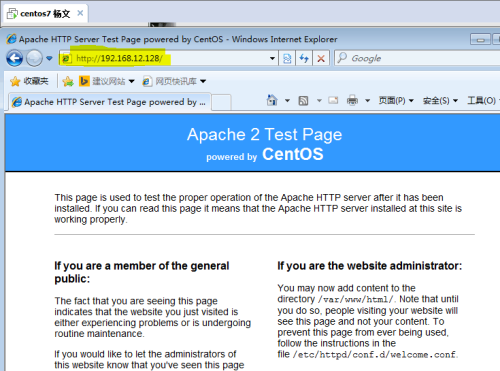Expand the Print options dropdown arrow
The image size is (500, 371).
coord(367,100)
